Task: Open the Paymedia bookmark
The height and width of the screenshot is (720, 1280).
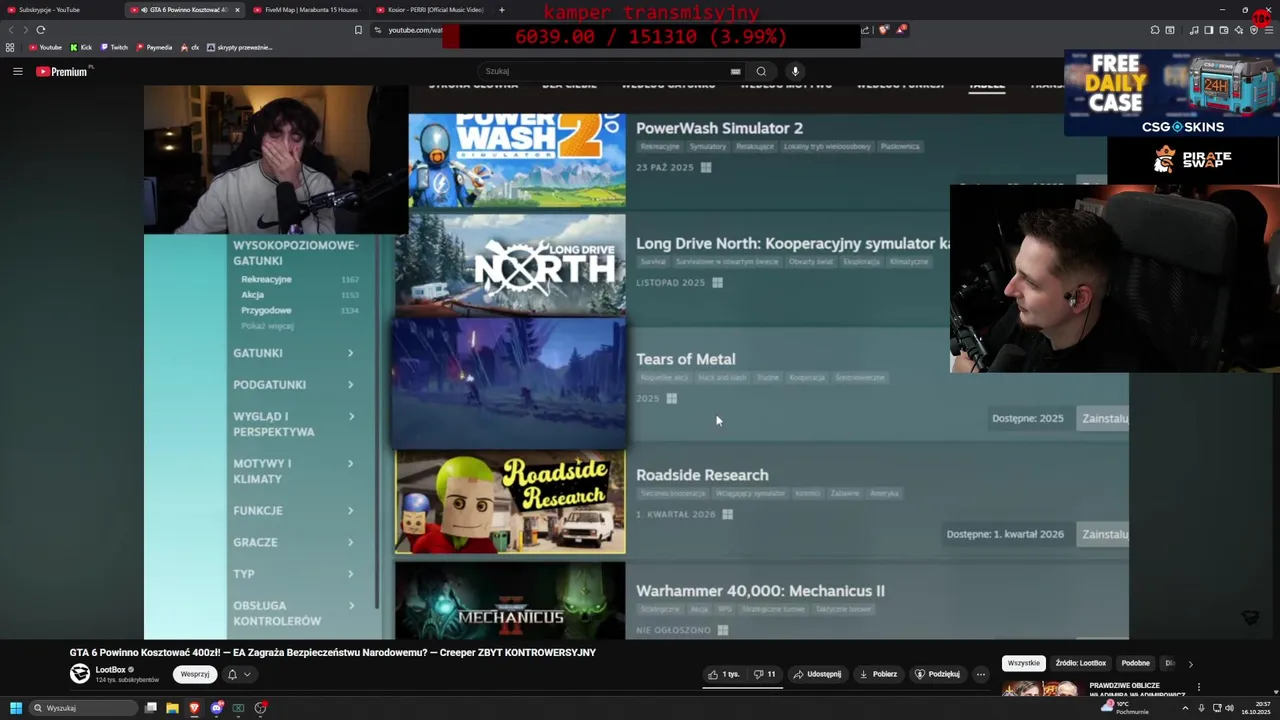Action: (154, 47)
